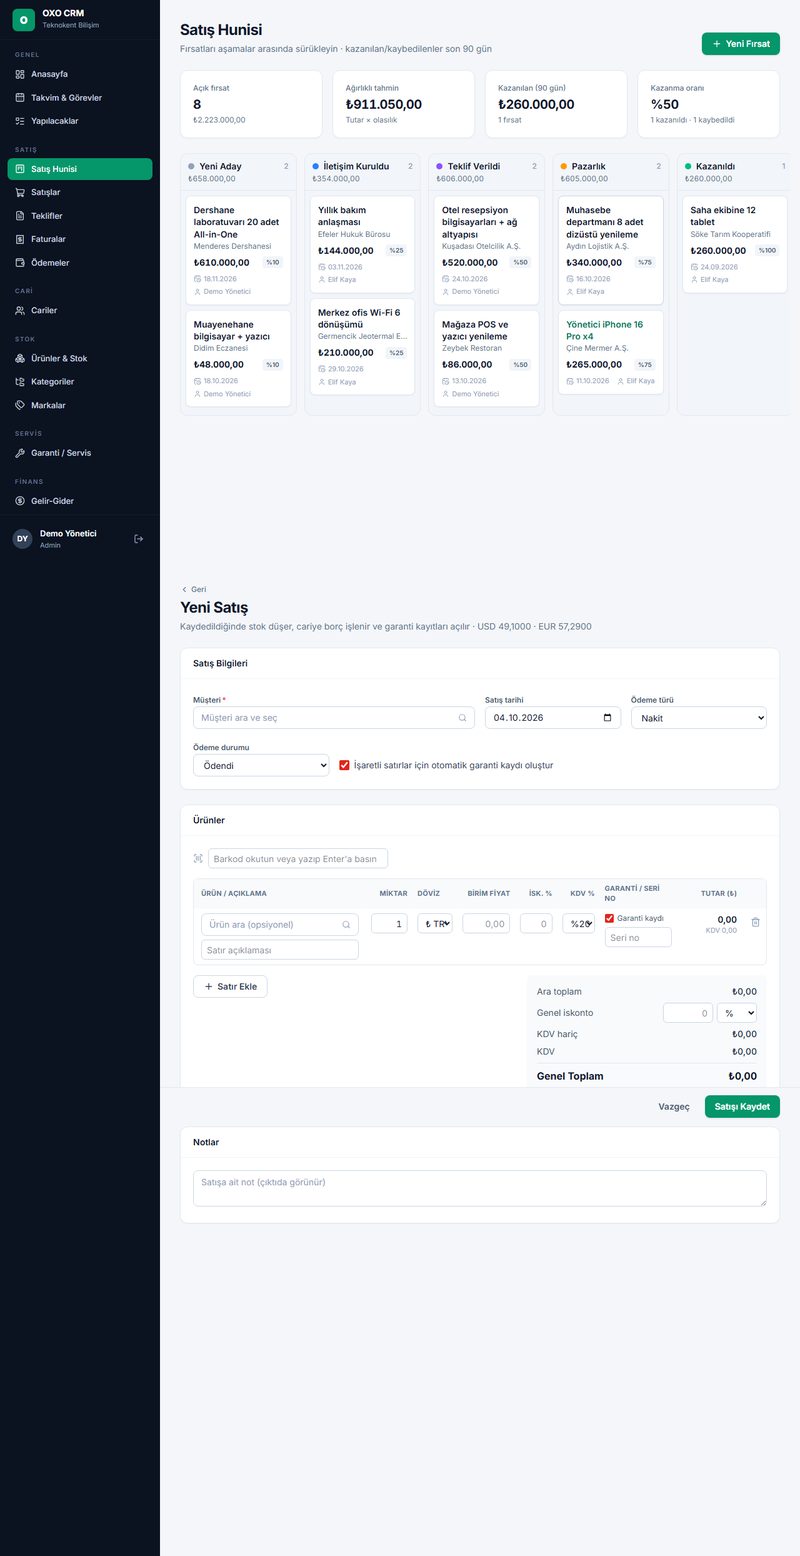This screenshot has height=1556, width=800.
Task: Click the Teklifler document icon
Action: pyautogui.click(x=20, y=216)
